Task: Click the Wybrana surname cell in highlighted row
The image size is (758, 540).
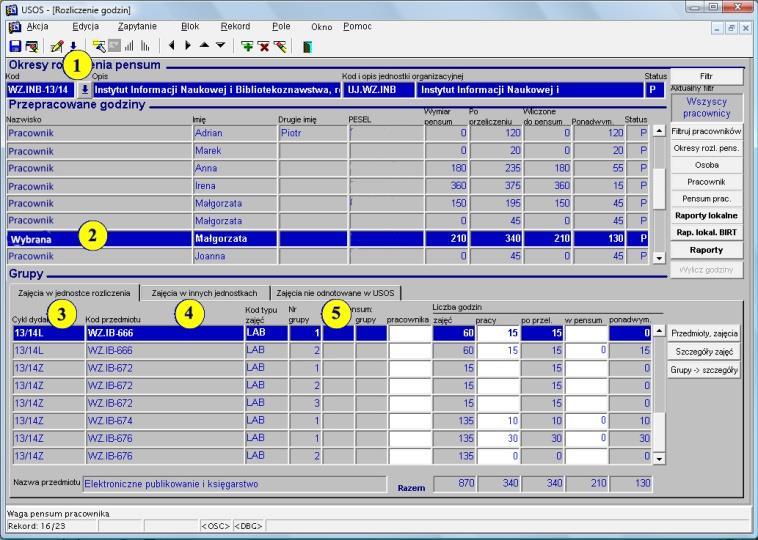Action: [99, 239]
